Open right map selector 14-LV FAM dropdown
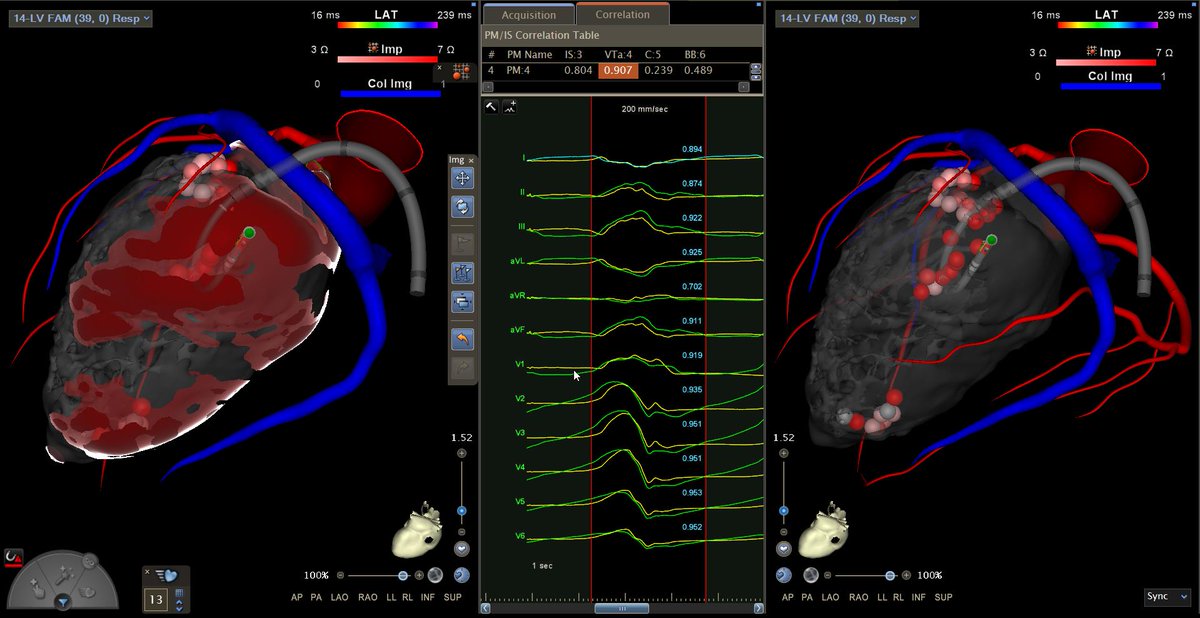The height and width of the screenshot is (618, 1200). click(848, 18)
